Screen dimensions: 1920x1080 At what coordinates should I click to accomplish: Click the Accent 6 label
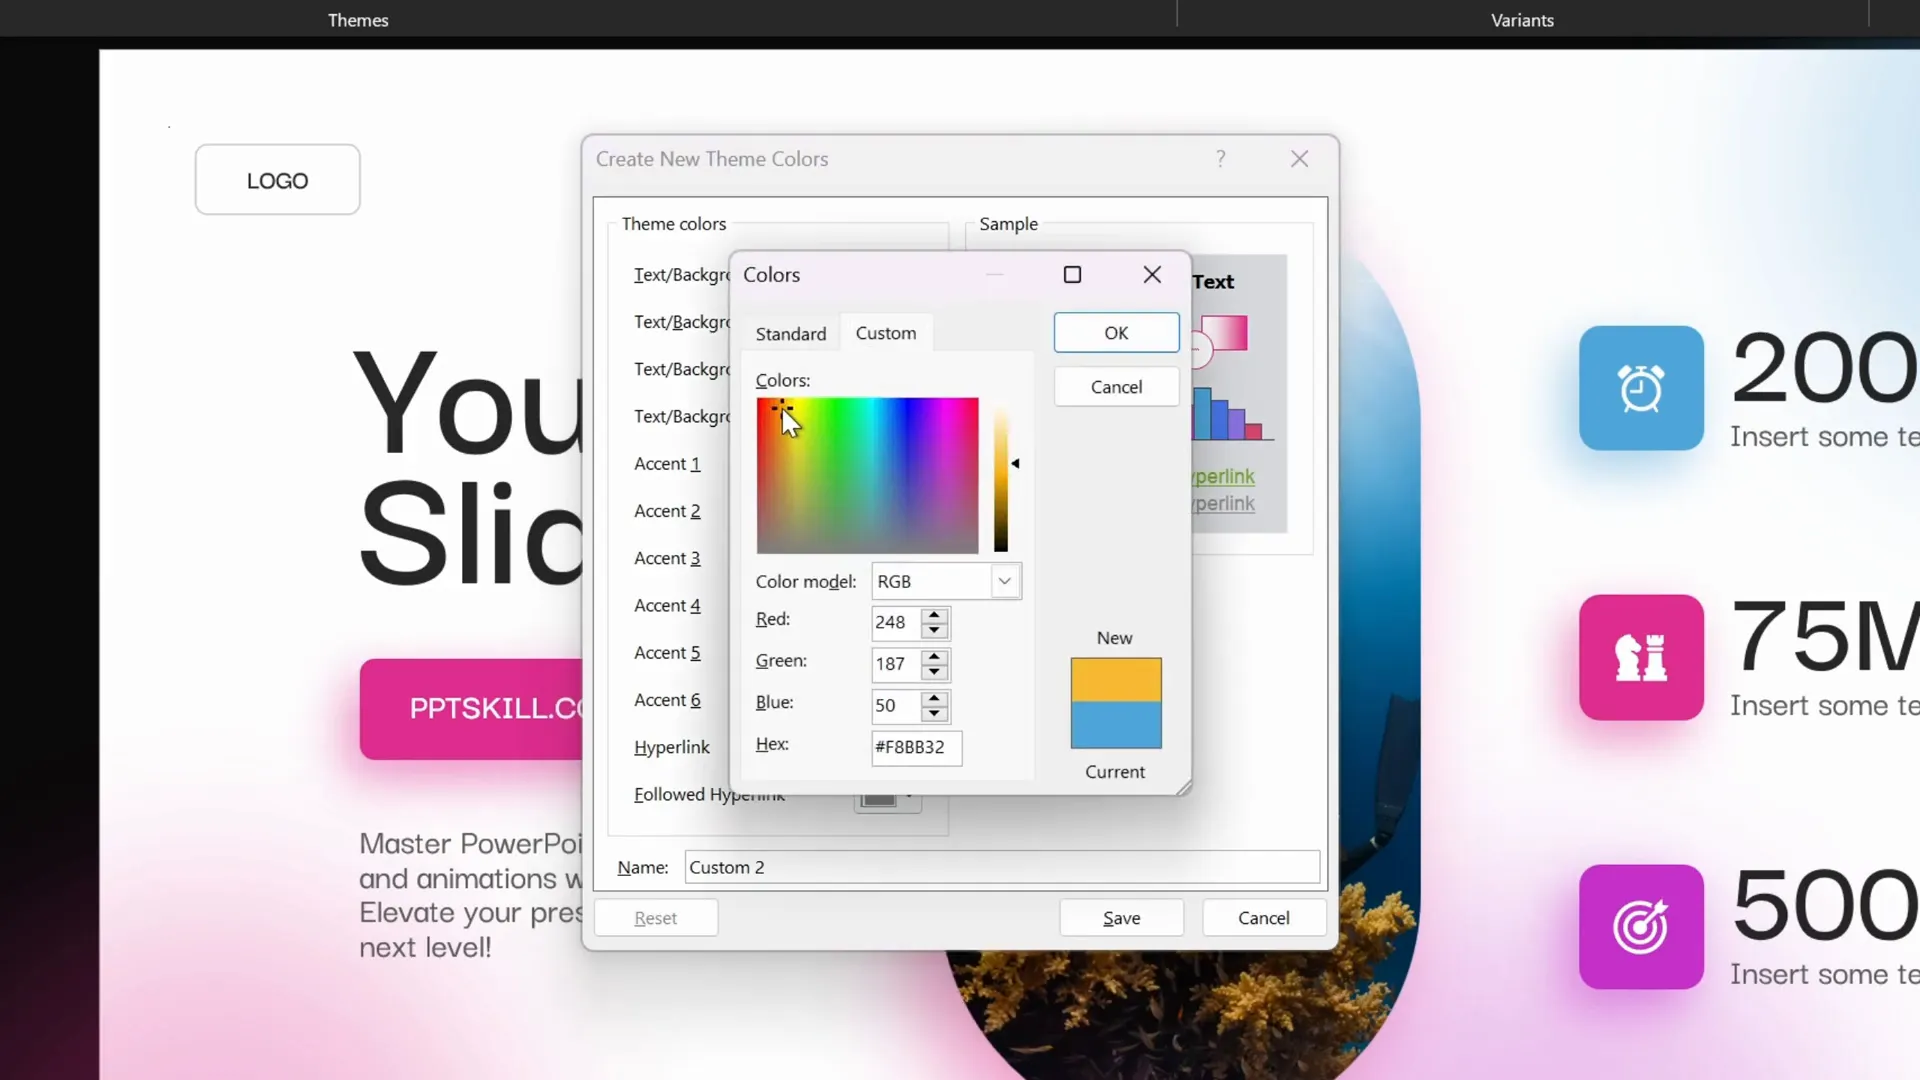click(x=667, y=700)
